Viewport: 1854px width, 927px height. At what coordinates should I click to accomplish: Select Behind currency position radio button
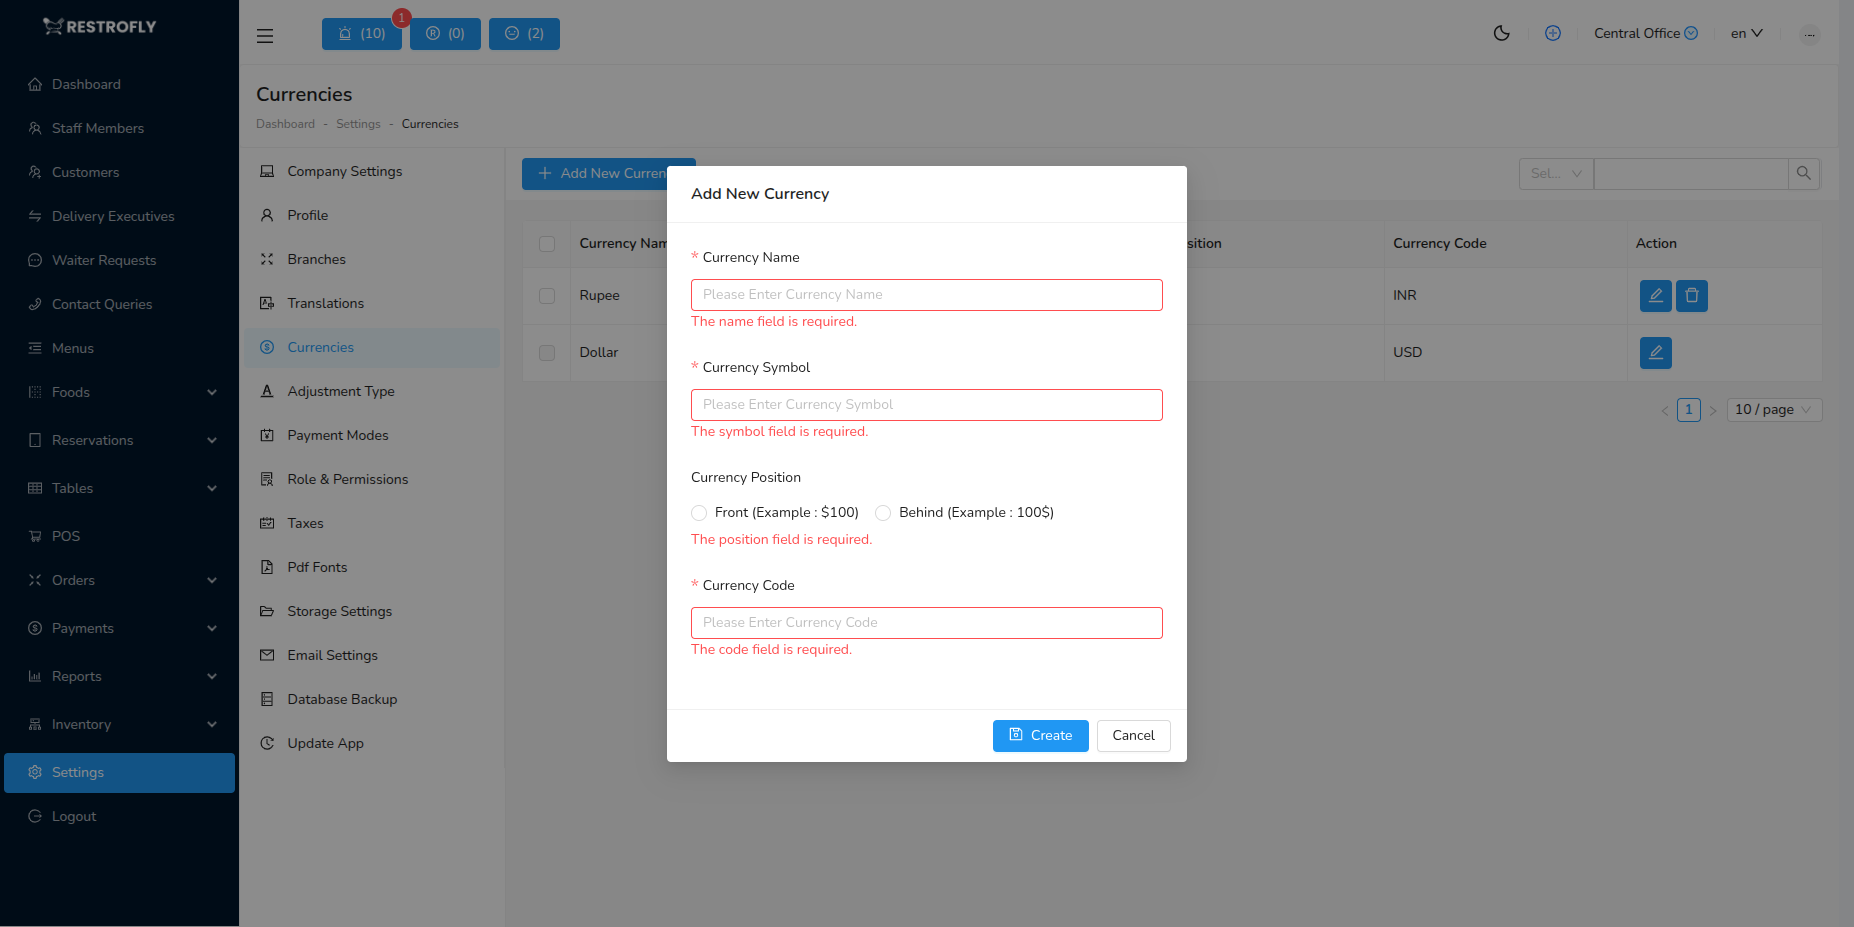point(883,512)
